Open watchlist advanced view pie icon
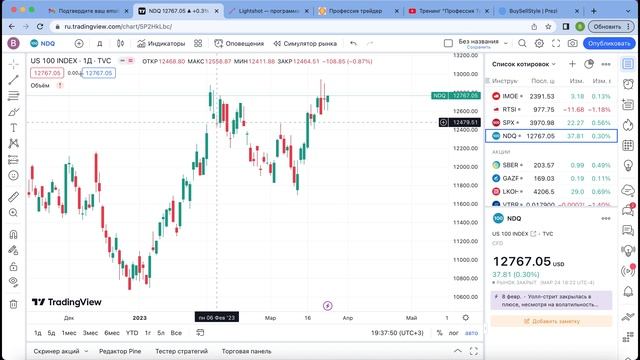 [589, 64]
